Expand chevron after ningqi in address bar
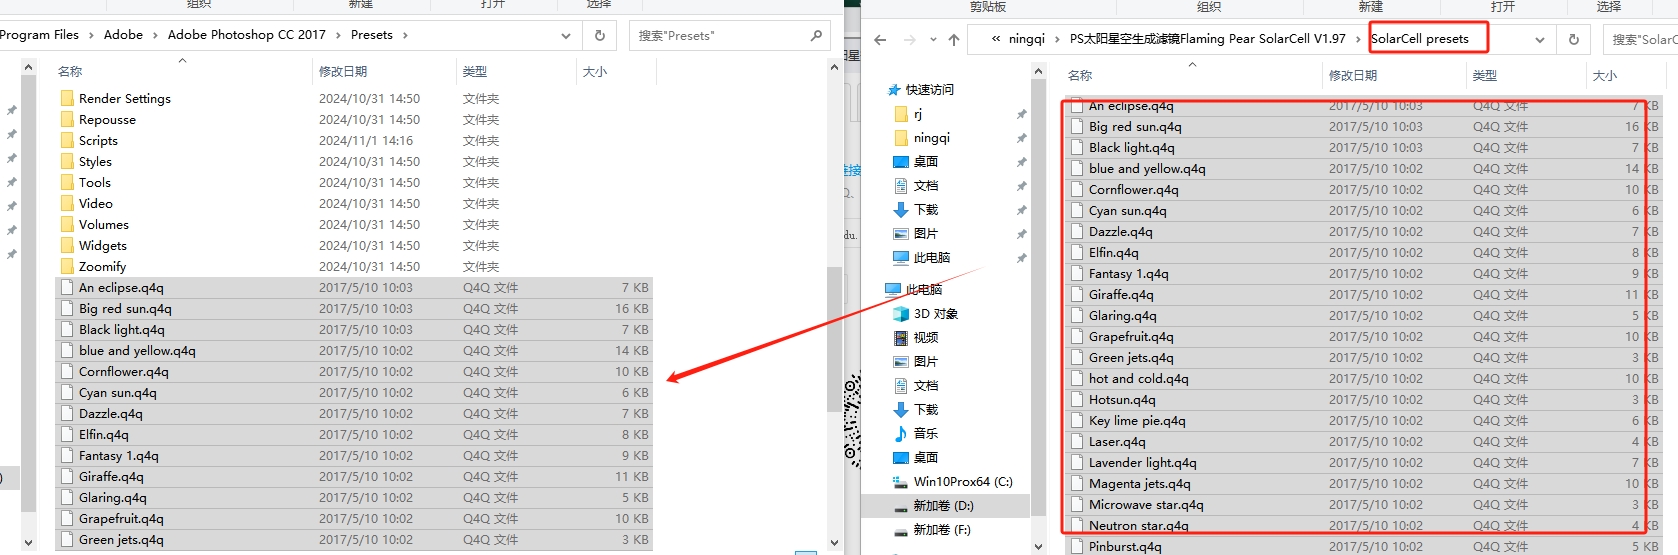Screen dimensions: 1678x555 (x=1057, y=39)
